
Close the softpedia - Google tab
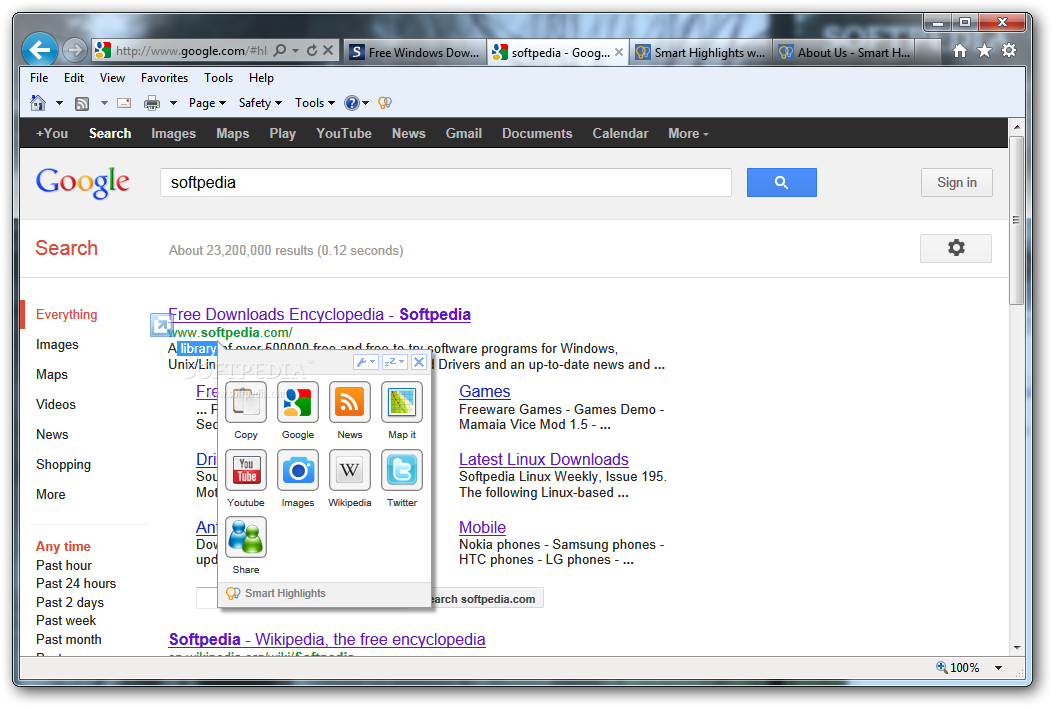pos(619,52)
